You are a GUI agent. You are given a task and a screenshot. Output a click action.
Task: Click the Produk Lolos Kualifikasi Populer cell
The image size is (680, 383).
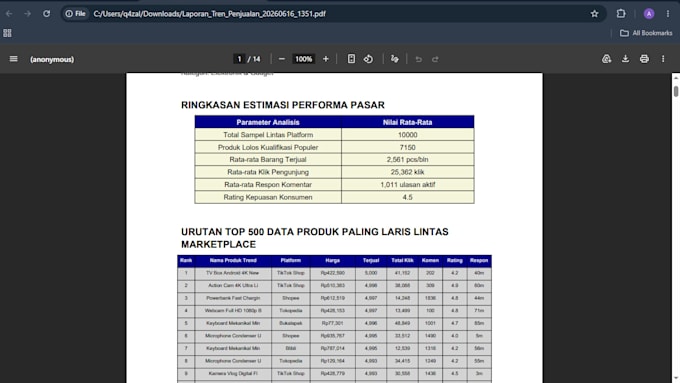[268, 147]
